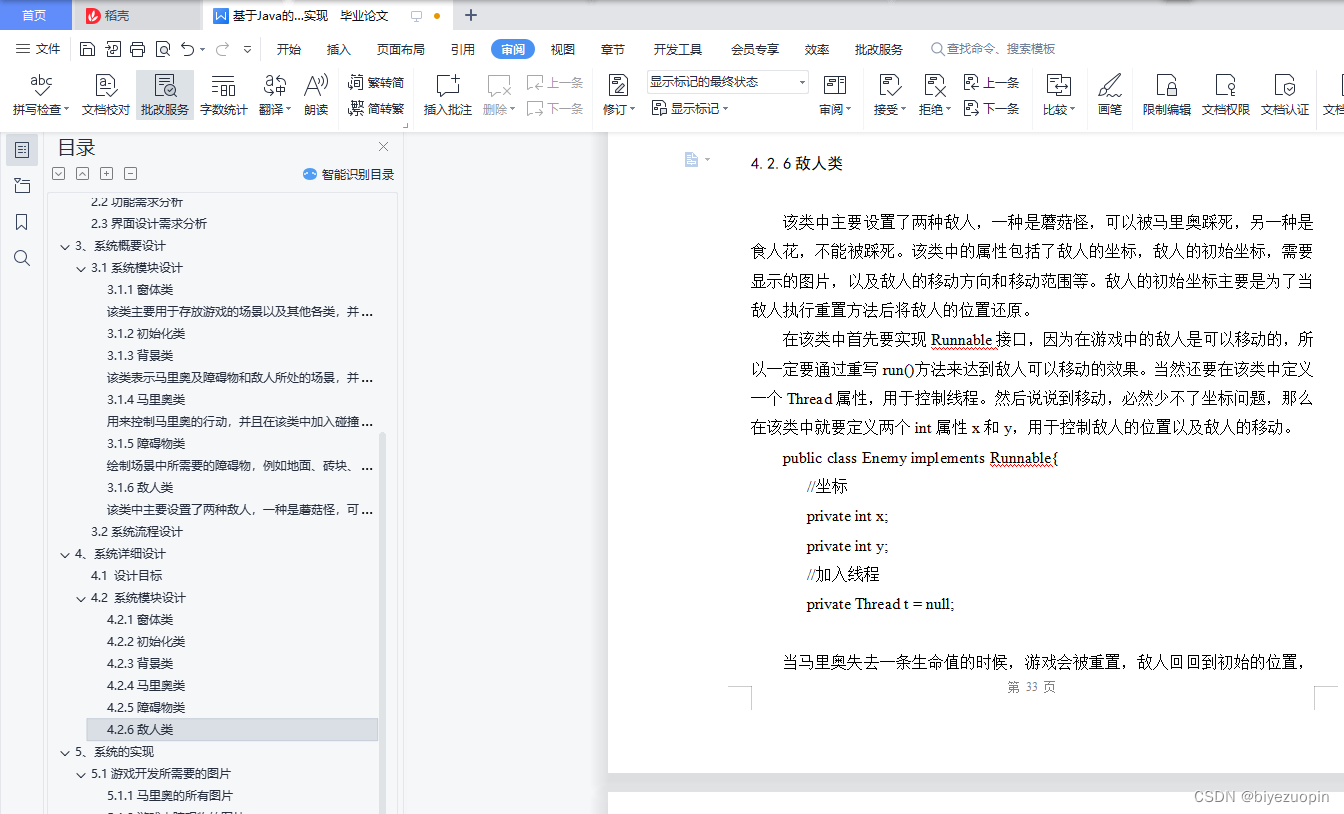Open the 显示标记 dropdown
The height and width of the screenshot is (814, 1344).
tap(691, 108)
